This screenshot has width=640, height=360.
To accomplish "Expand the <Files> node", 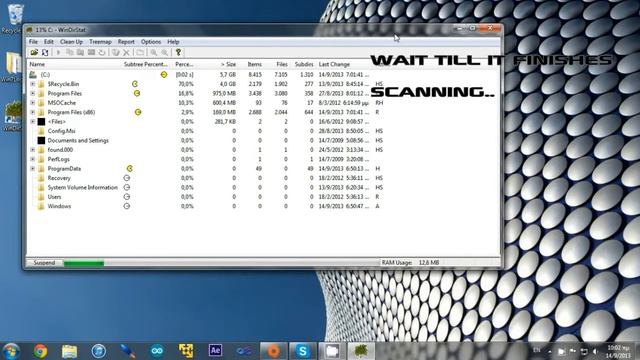I will (33, 121).
